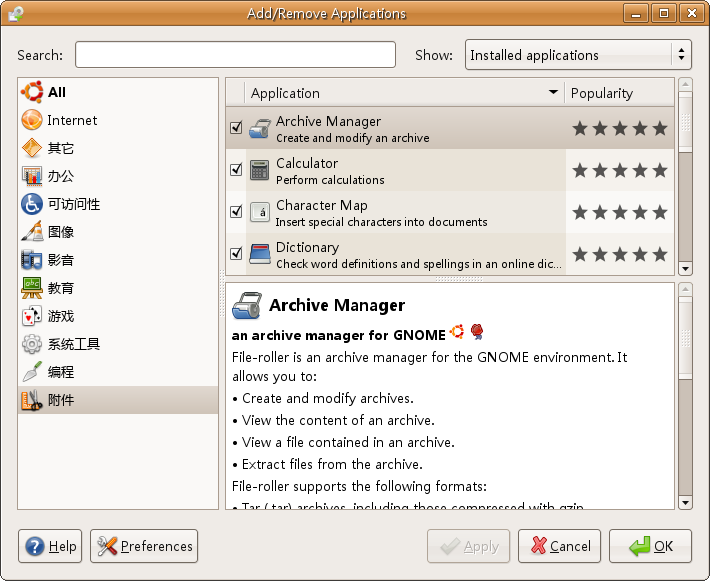Click the Ubuntu logo beside GNOME heading

pos(457,332)
